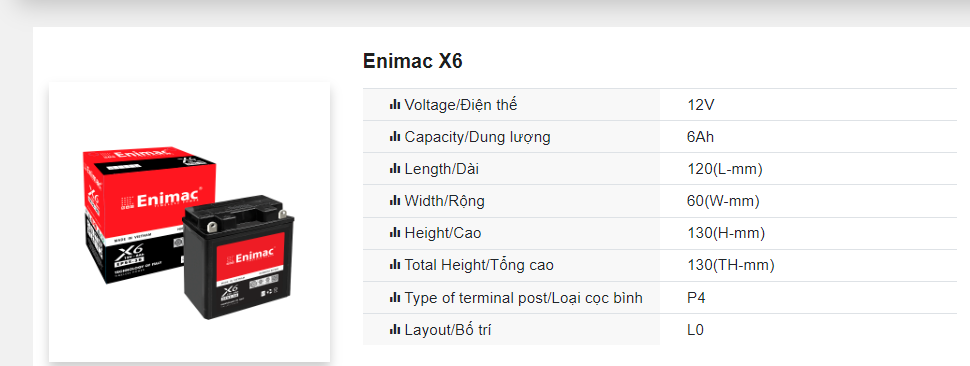Click the 60(W-mm) width value

(723, 202)
